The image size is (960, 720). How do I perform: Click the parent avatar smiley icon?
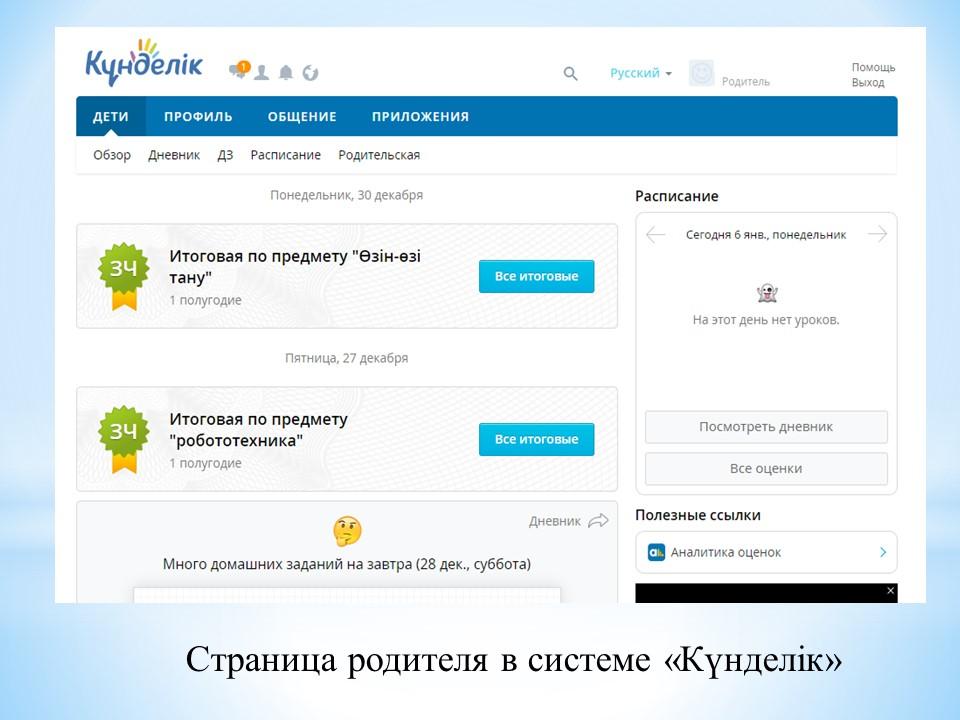click(x=701, y=73)
